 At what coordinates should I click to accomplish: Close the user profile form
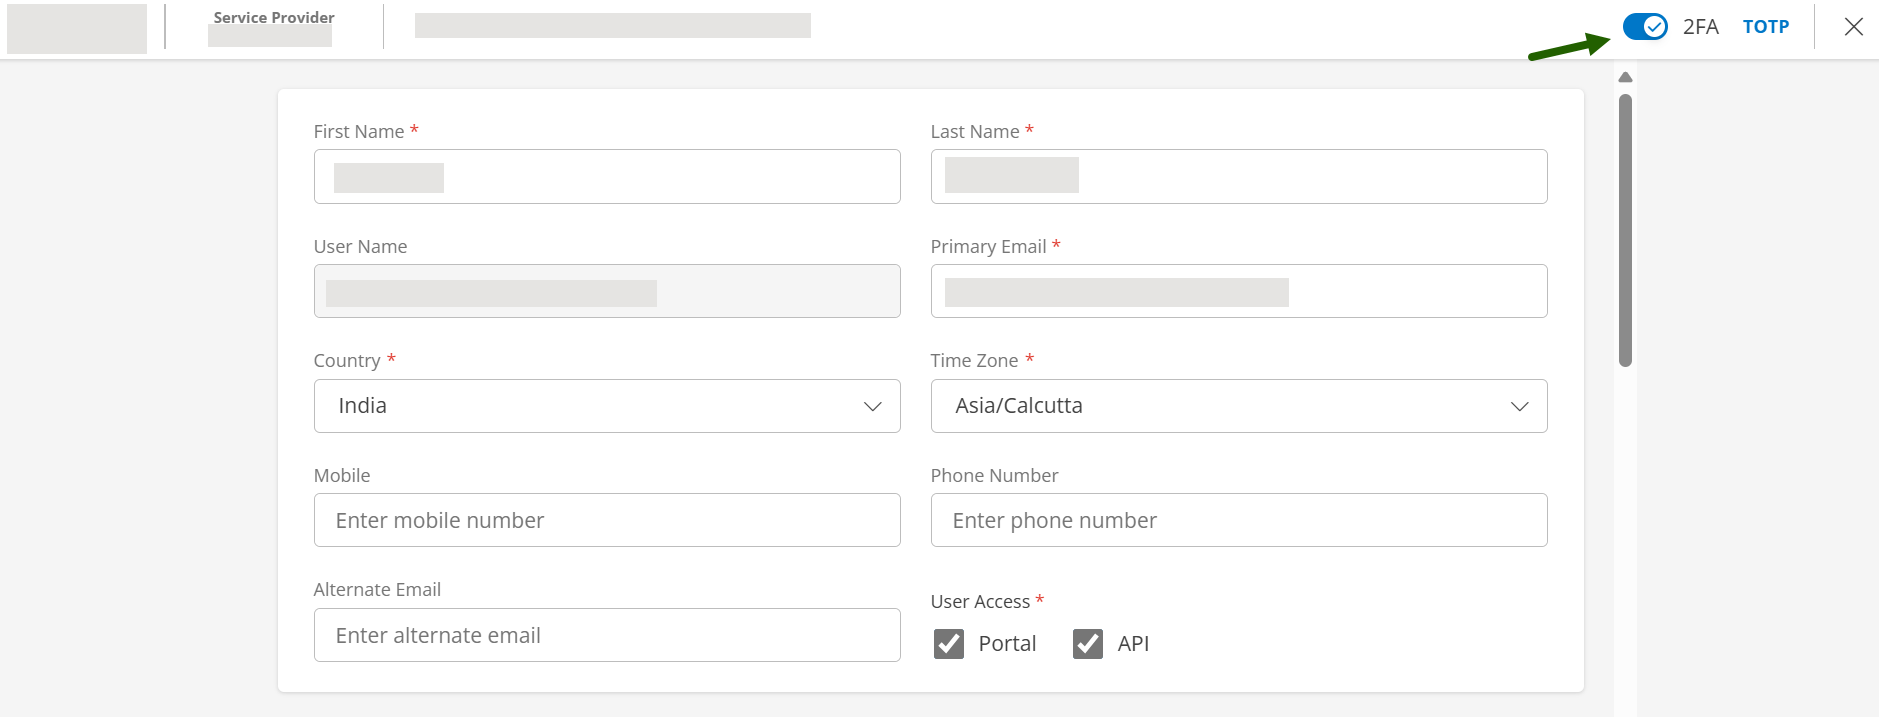pyautogui.click(x=1853, y=27)
